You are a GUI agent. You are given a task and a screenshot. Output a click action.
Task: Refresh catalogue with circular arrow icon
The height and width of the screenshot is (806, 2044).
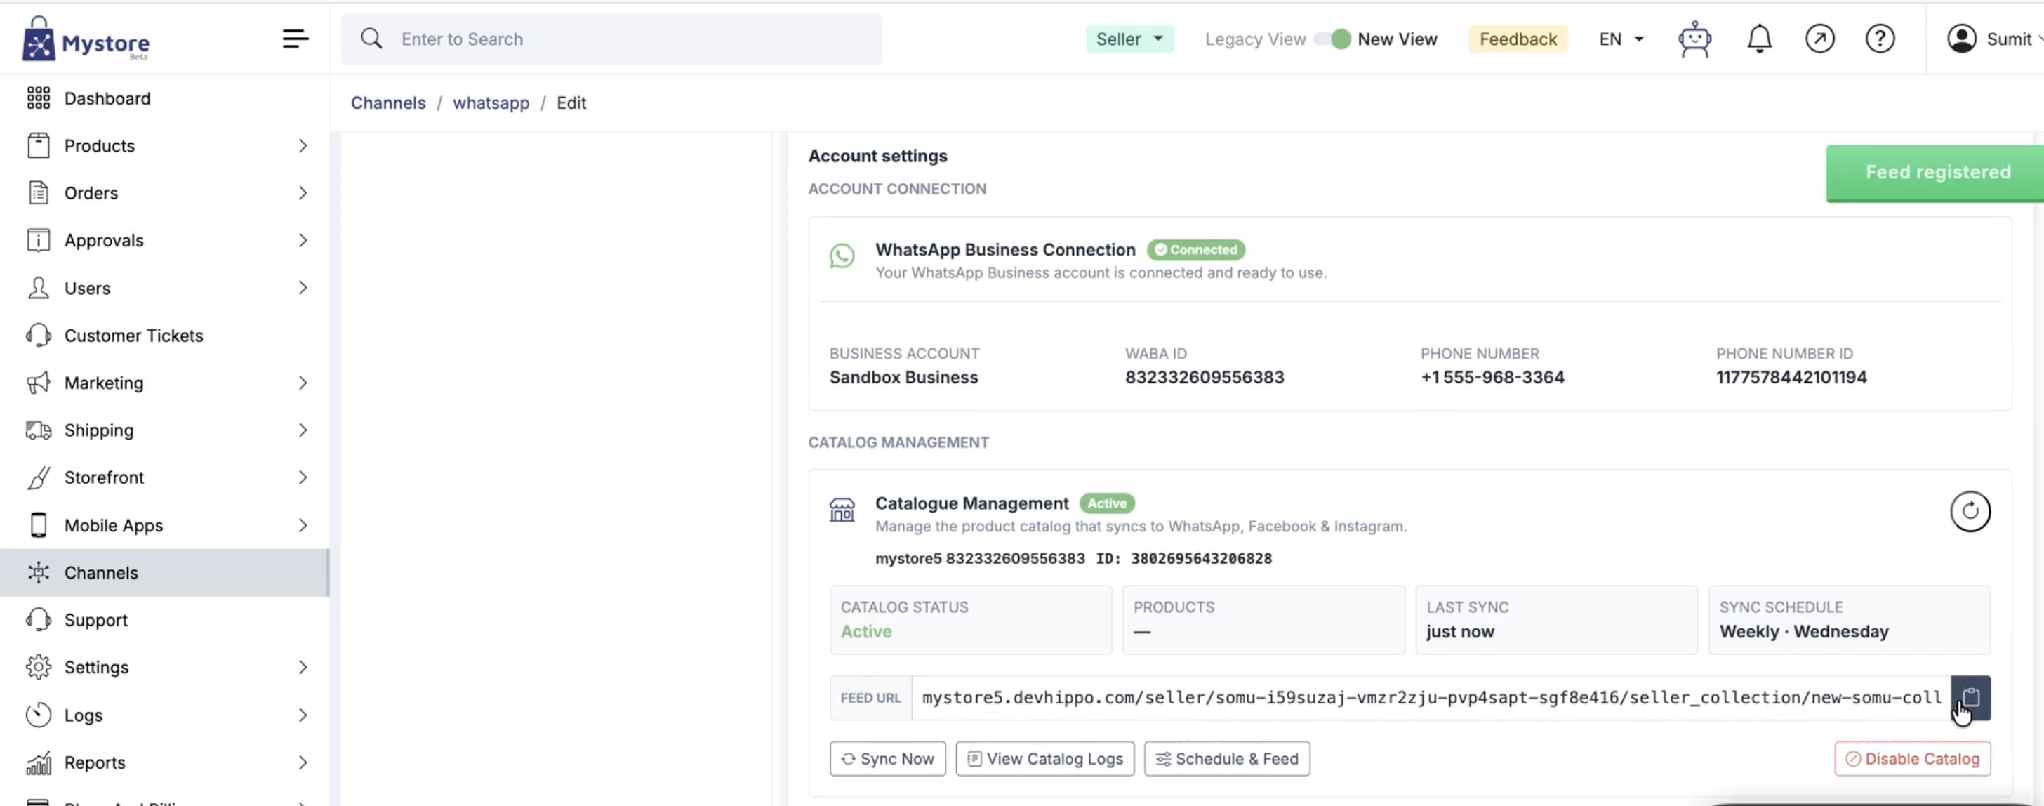click(1970, 512)
